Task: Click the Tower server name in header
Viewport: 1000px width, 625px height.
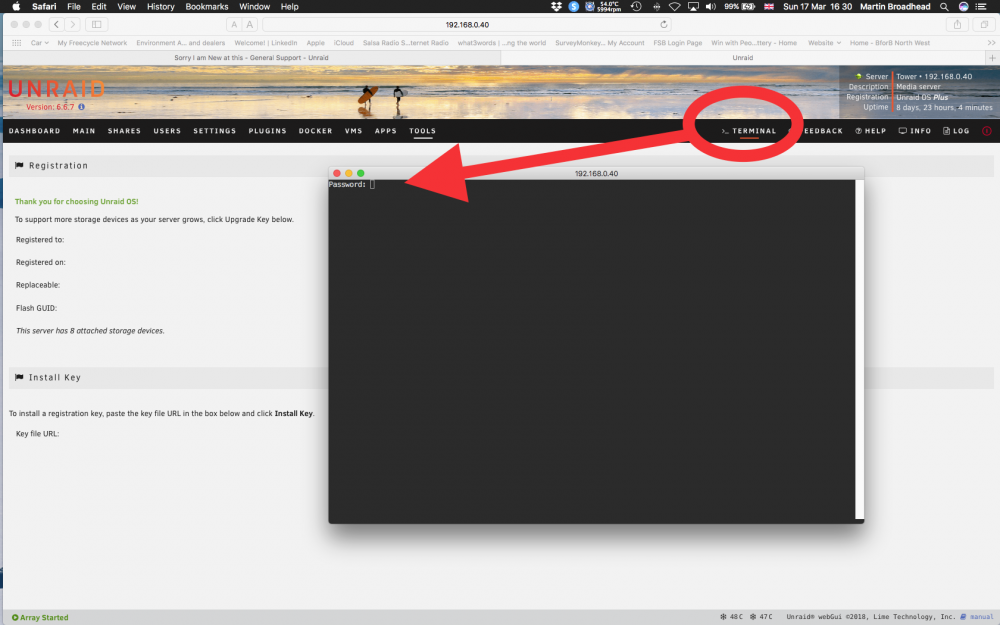Action: tap(906, 77)
